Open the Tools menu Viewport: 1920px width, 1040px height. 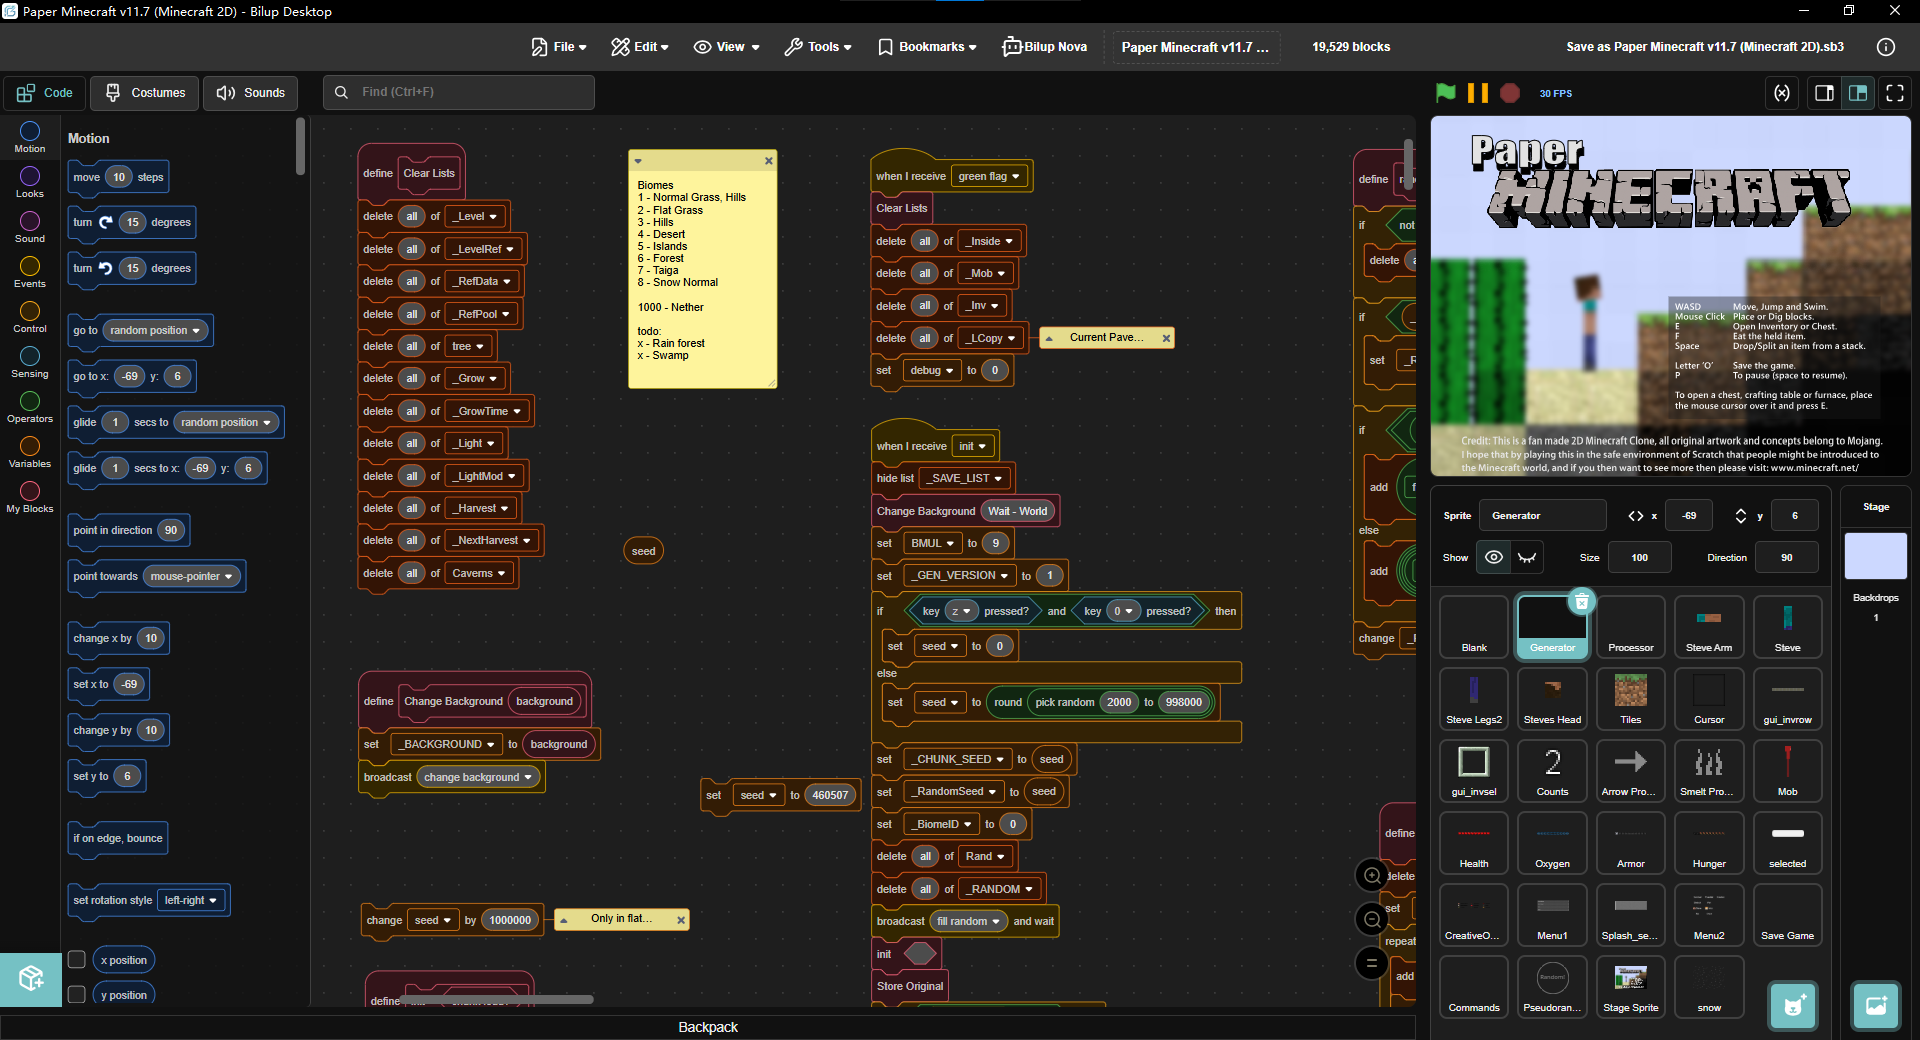[x=818, y=47]
